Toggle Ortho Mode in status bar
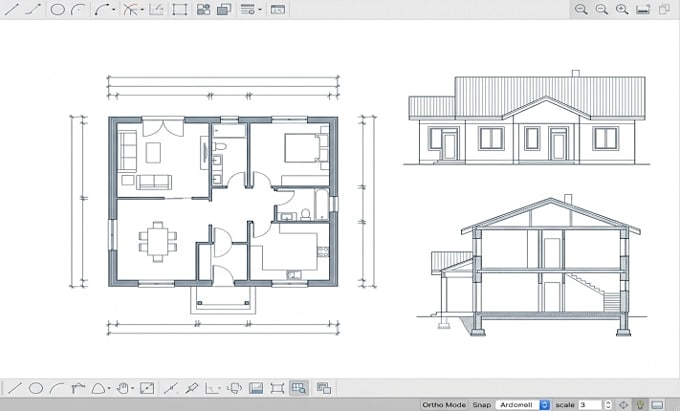 pos(444,405)
